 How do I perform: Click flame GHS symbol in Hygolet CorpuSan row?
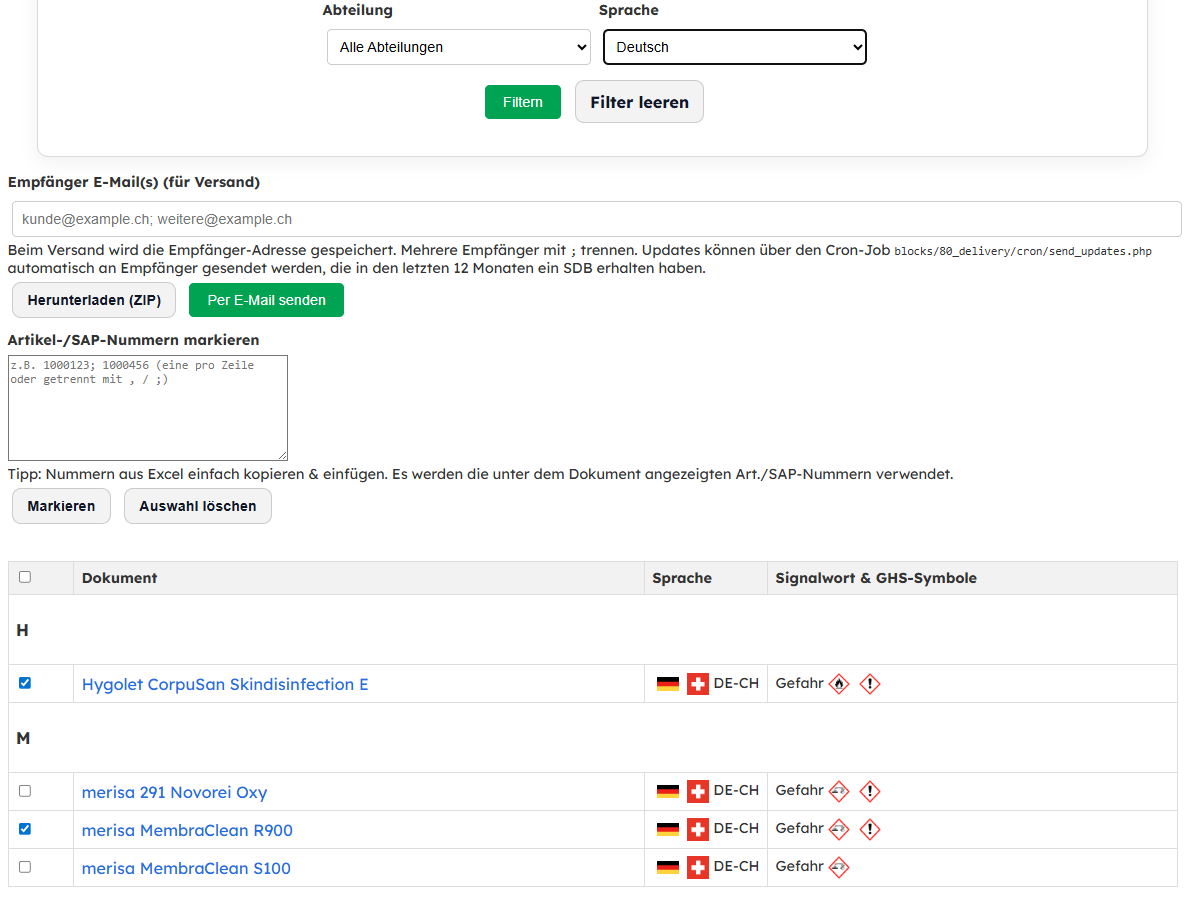pos(839,684)
